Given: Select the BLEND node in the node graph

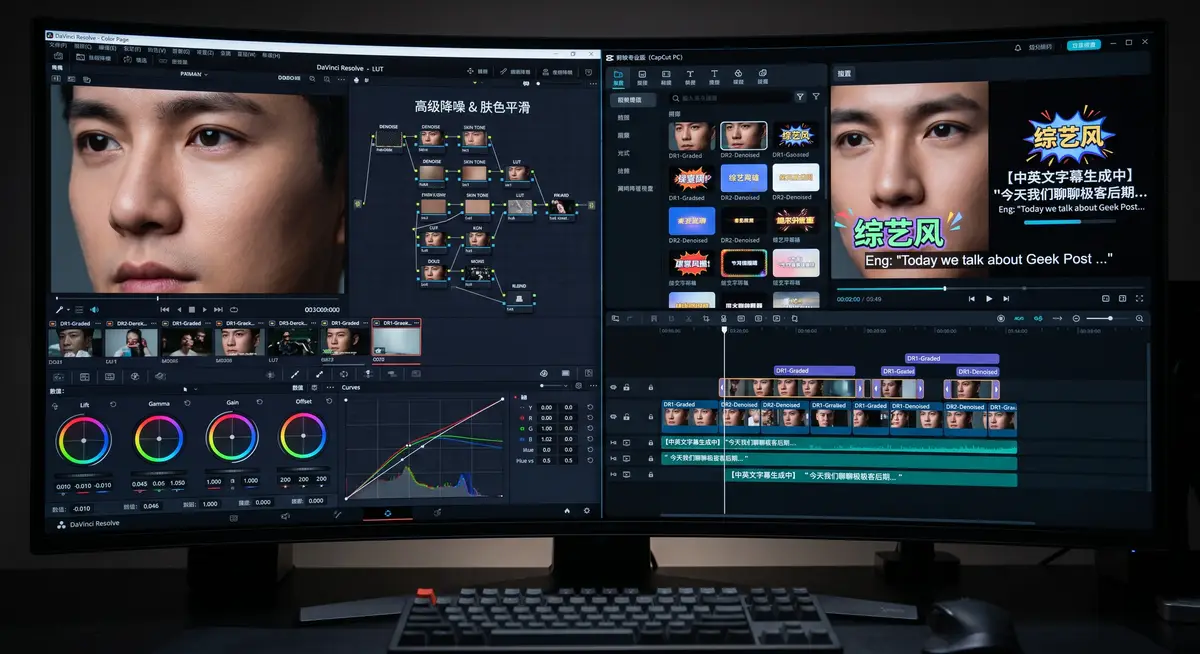Looking at the screenshot, I should point(518,300).
